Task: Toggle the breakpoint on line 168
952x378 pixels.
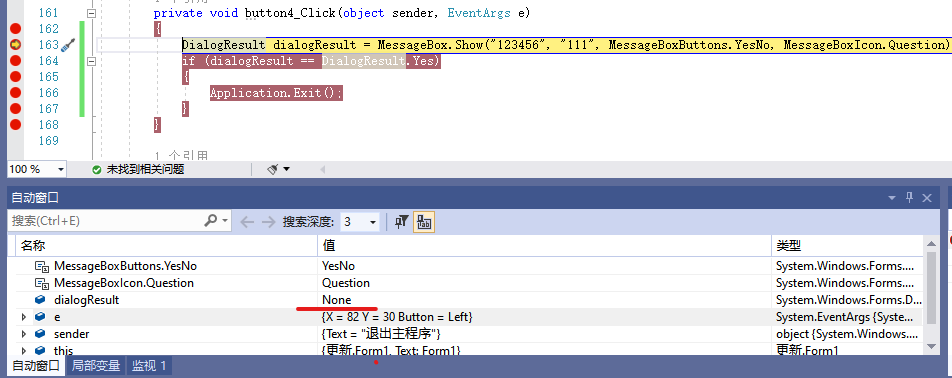Action: tap(15, 124)
